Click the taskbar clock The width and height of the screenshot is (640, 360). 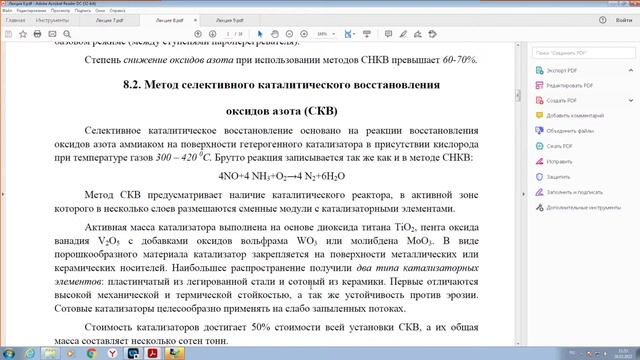tap(623, 353)
